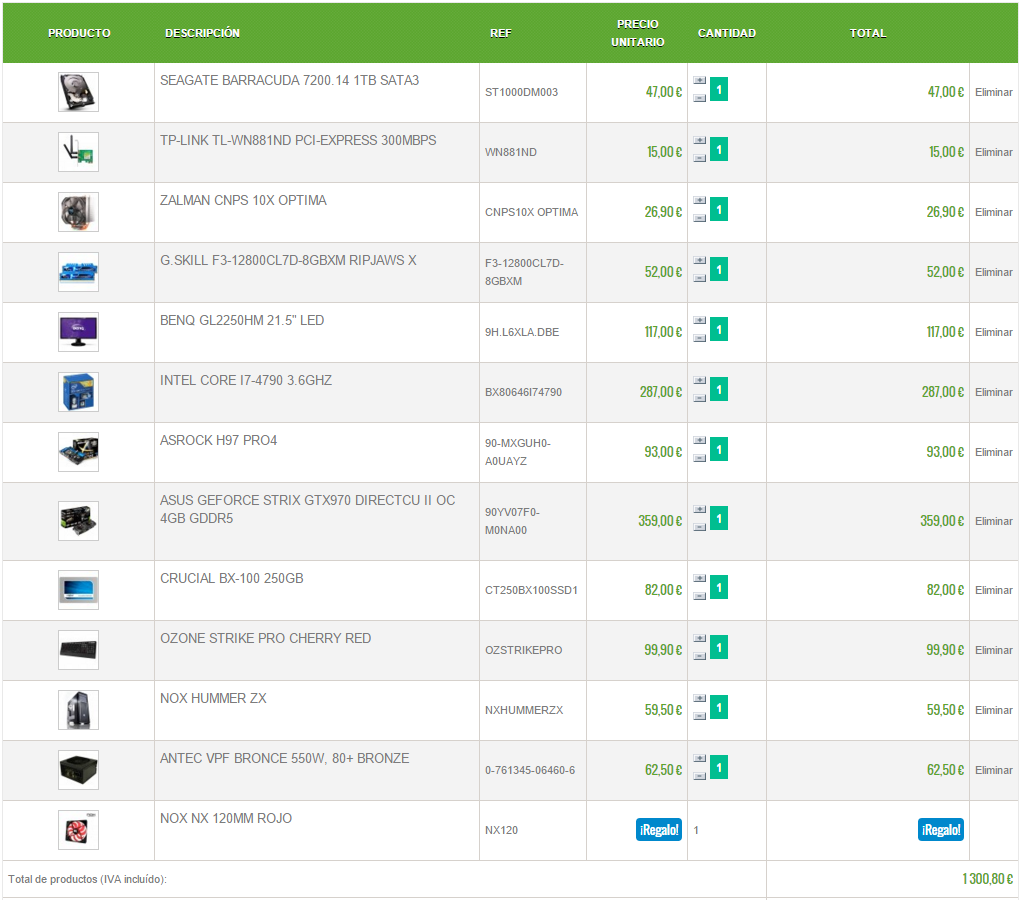The image size is (1022, 900).
Task: Click the DESCRIPCIÓN column header
Action: [x=202, y=33]
